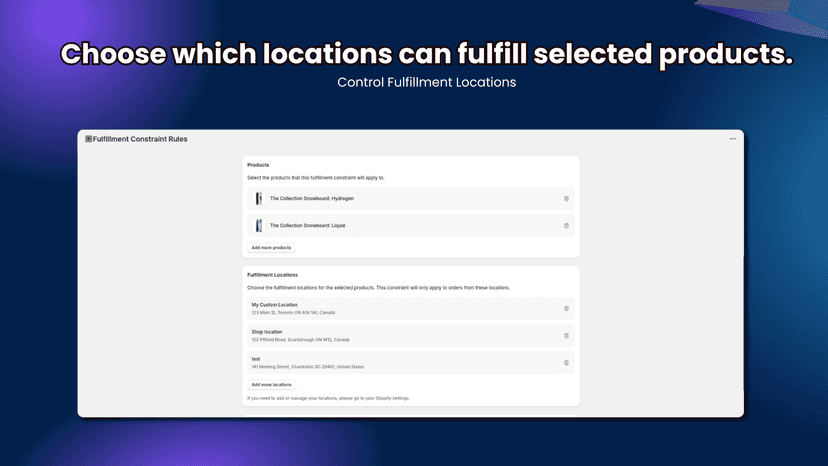Select My Custom Location row title
This screenshot has height=466, width=828.
coord(275,305)
